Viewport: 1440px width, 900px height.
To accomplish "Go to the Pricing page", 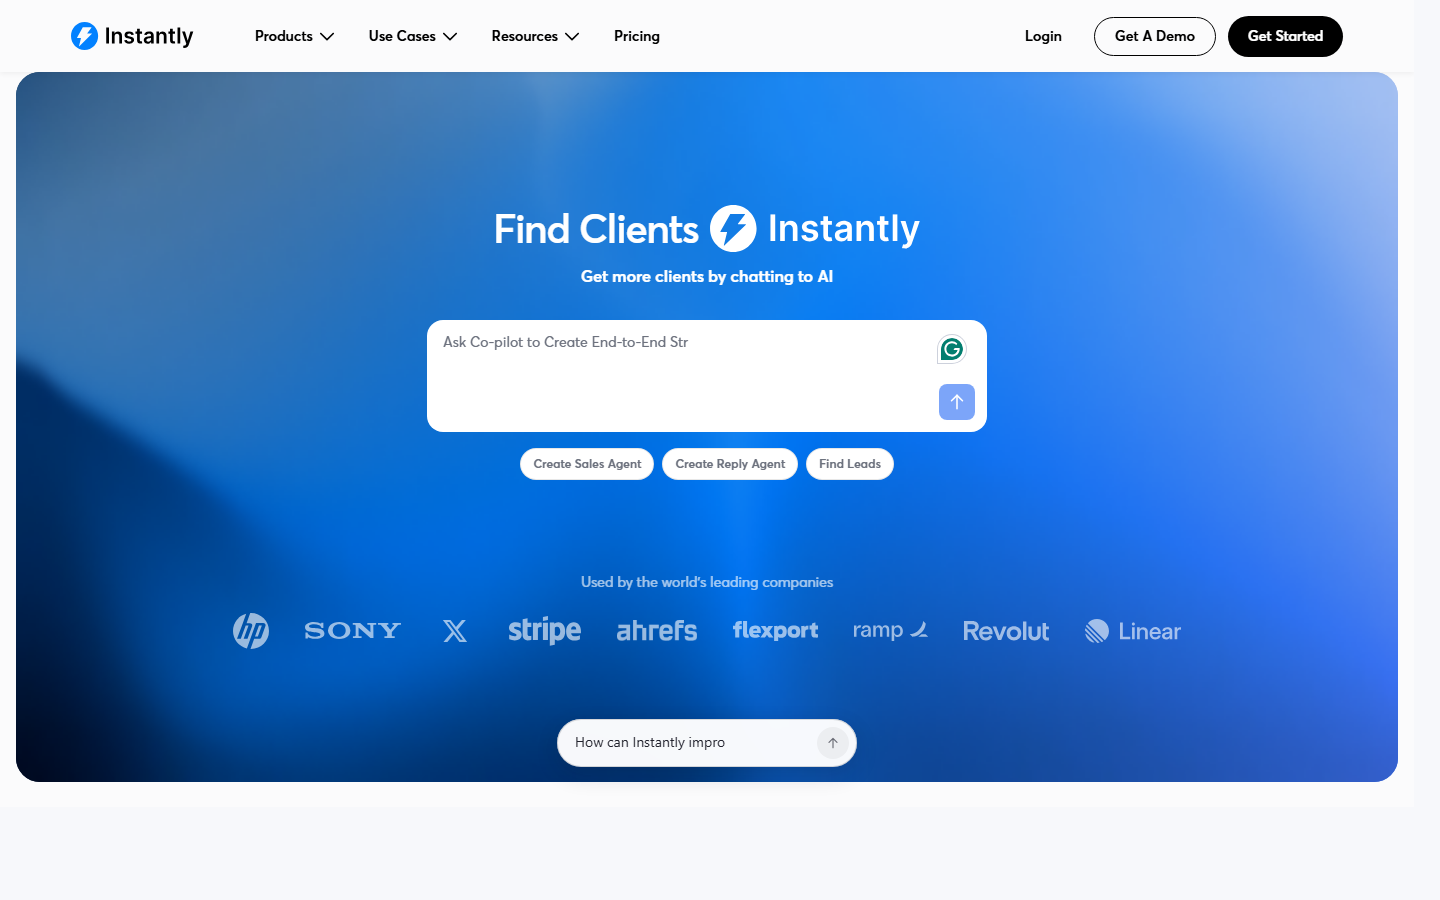I will [x=637, y=36].
